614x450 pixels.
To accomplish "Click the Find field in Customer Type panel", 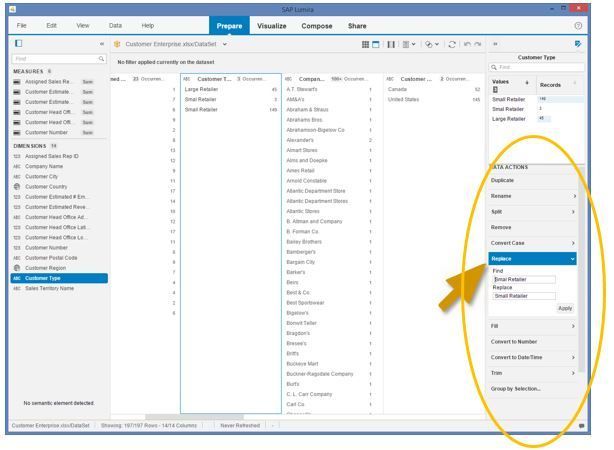I will click(x=536, y=67).
